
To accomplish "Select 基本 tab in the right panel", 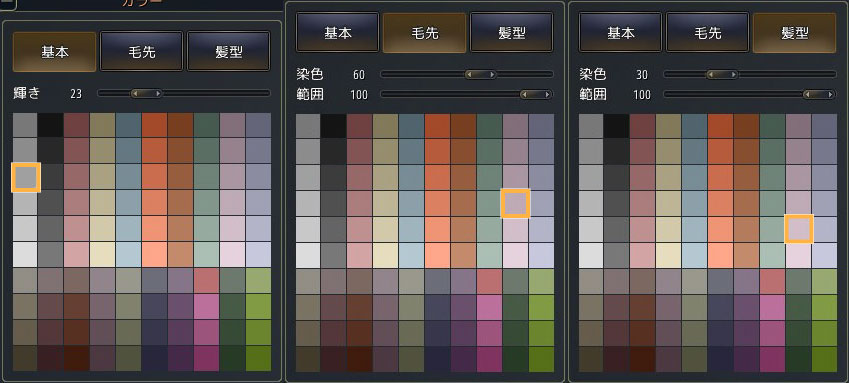I will [621, 33].
